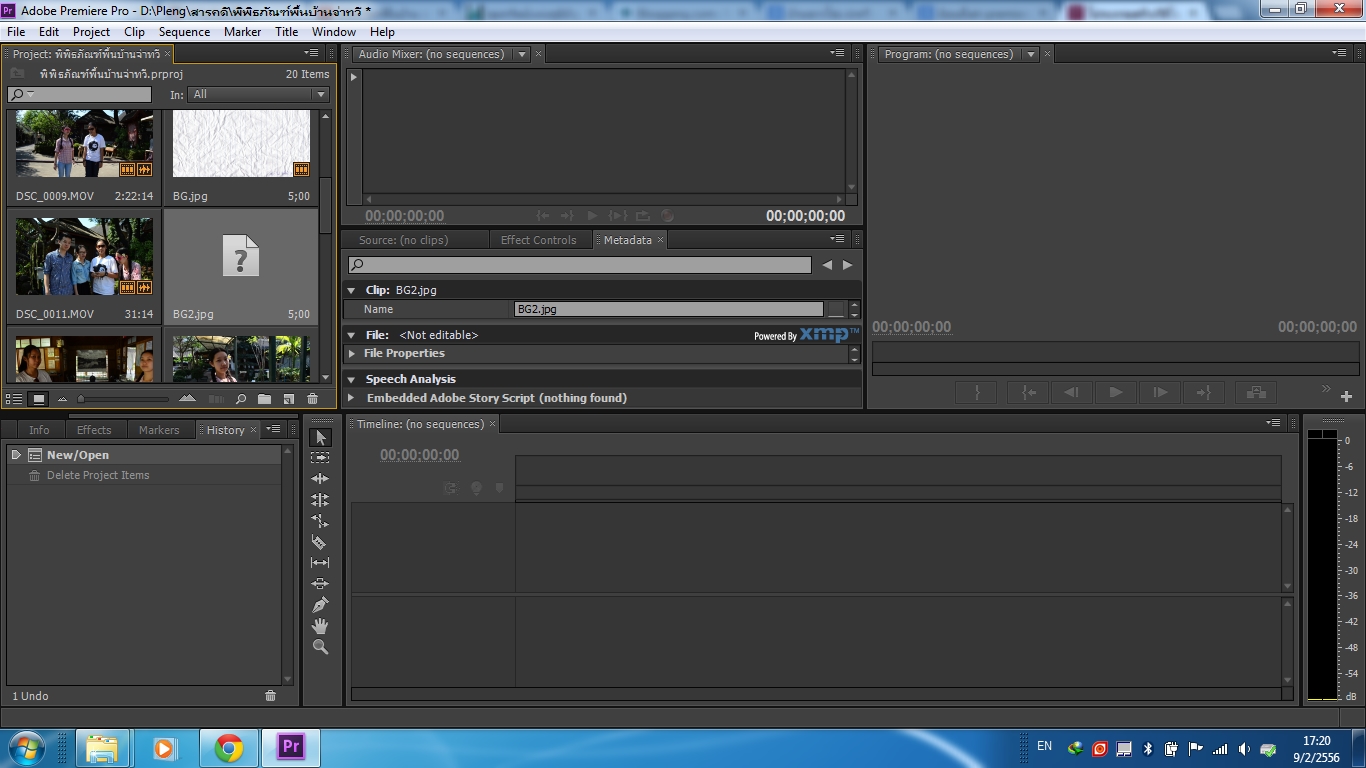This screenshot has height=768, width=1366.
Task: Open Windows Start menu
Action: (x=26, y=748)
